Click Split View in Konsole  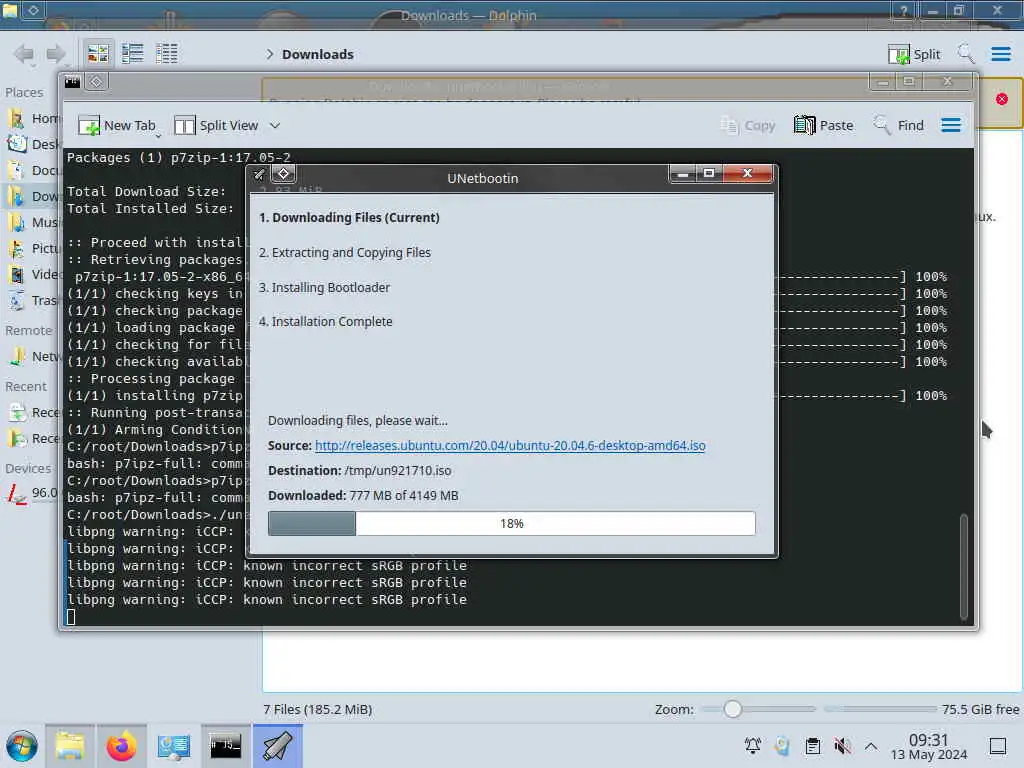coord(216,125)
